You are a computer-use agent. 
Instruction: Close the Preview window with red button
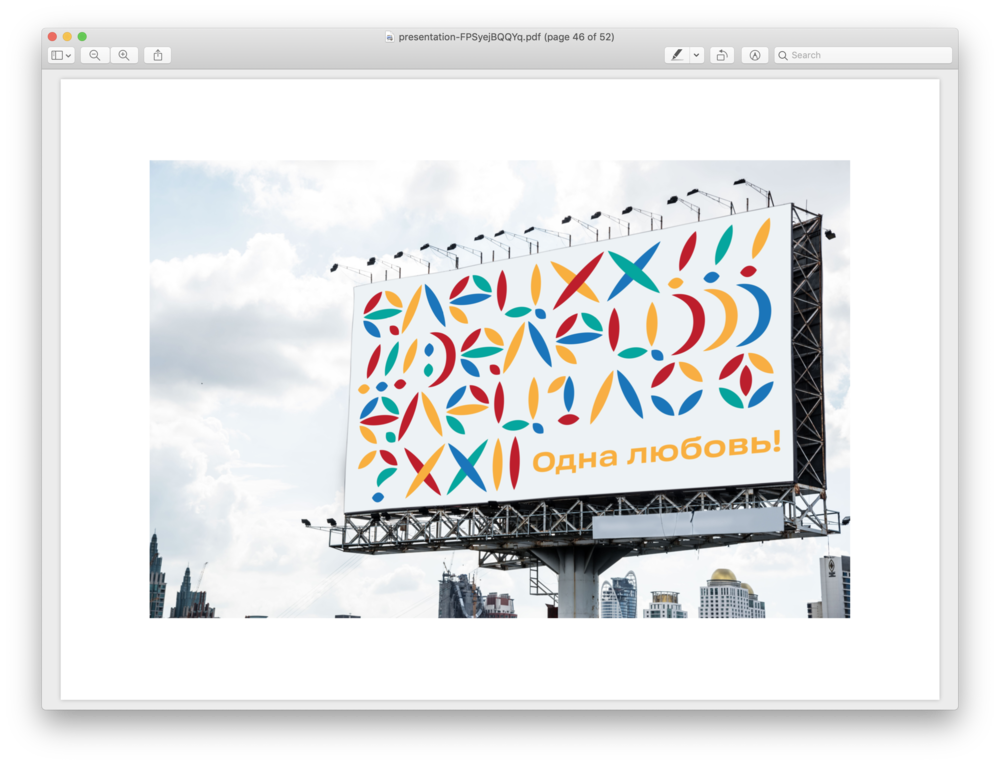[52, 37]
